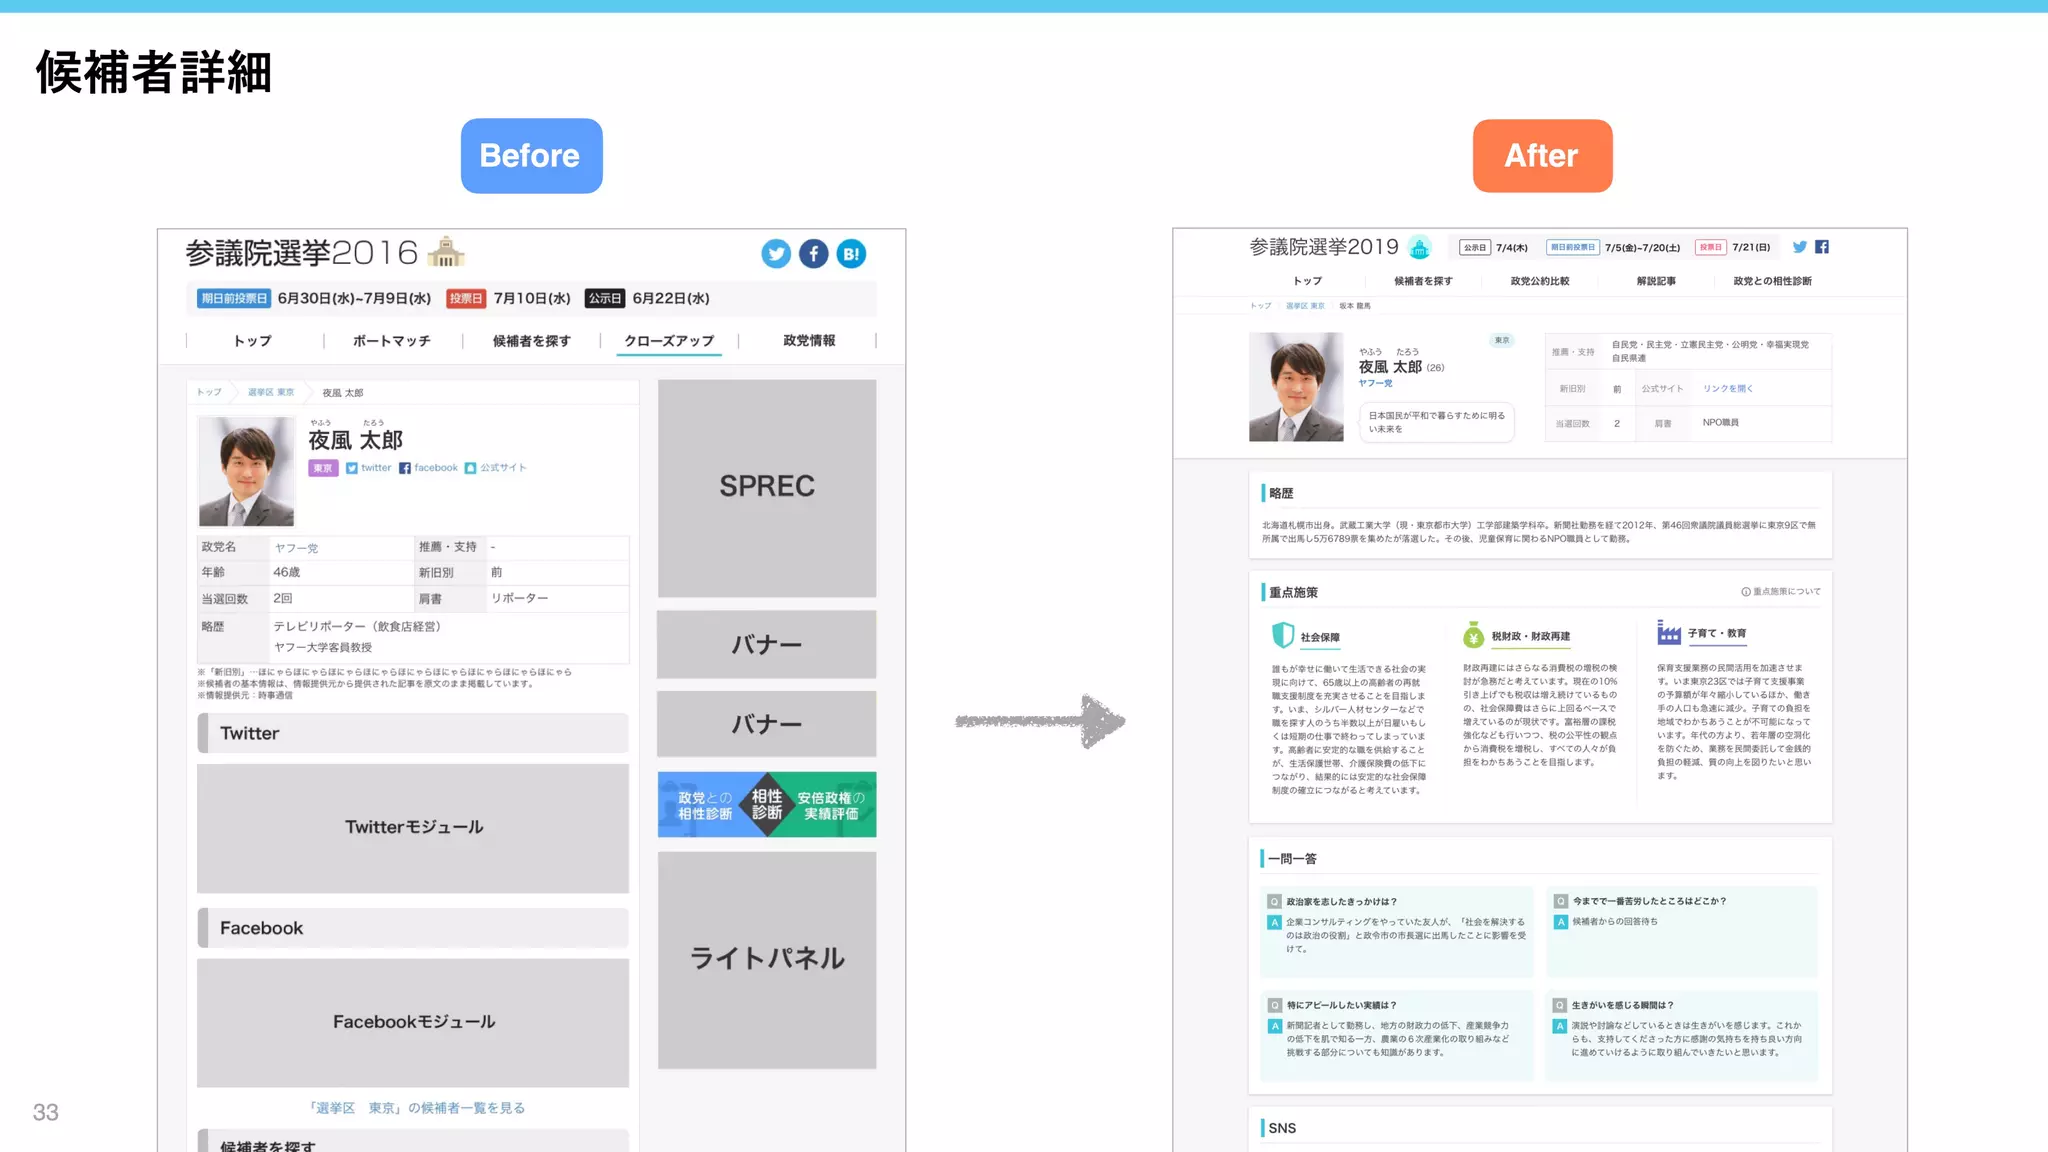Viewport: 2048px width, 1152px height.
Task: Click the ライトパネル placeholder
Action: [767, 960]
